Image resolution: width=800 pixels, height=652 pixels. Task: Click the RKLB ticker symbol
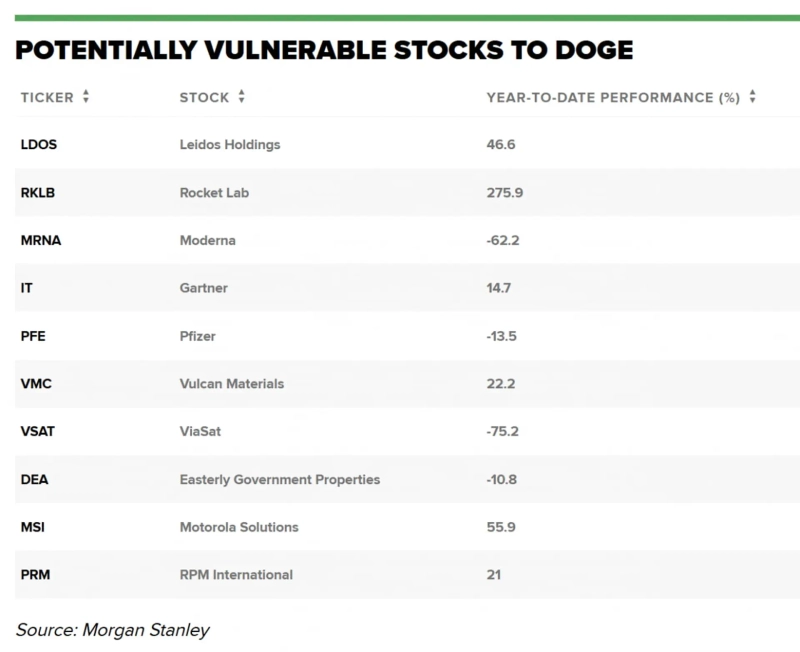[x=38, y=193]
